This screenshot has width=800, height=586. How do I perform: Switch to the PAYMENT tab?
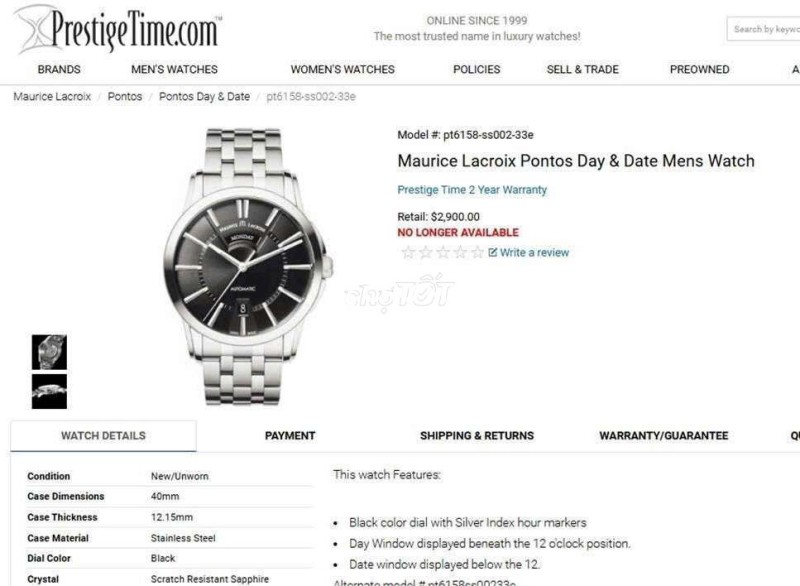290,436
